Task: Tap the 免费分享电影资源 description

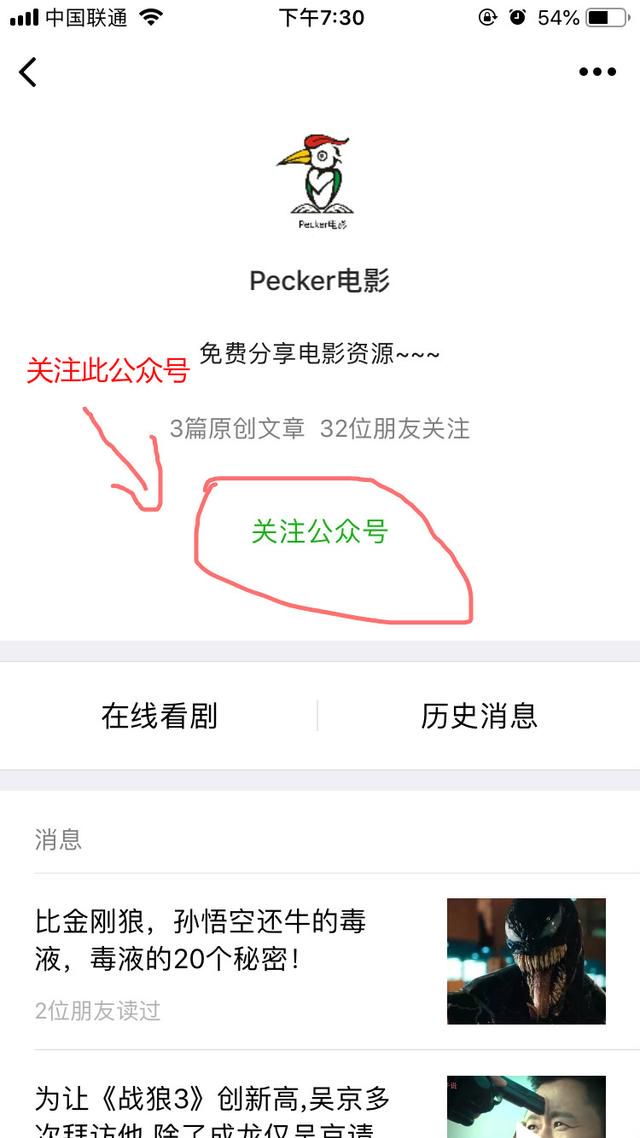Action: point(320,354)
